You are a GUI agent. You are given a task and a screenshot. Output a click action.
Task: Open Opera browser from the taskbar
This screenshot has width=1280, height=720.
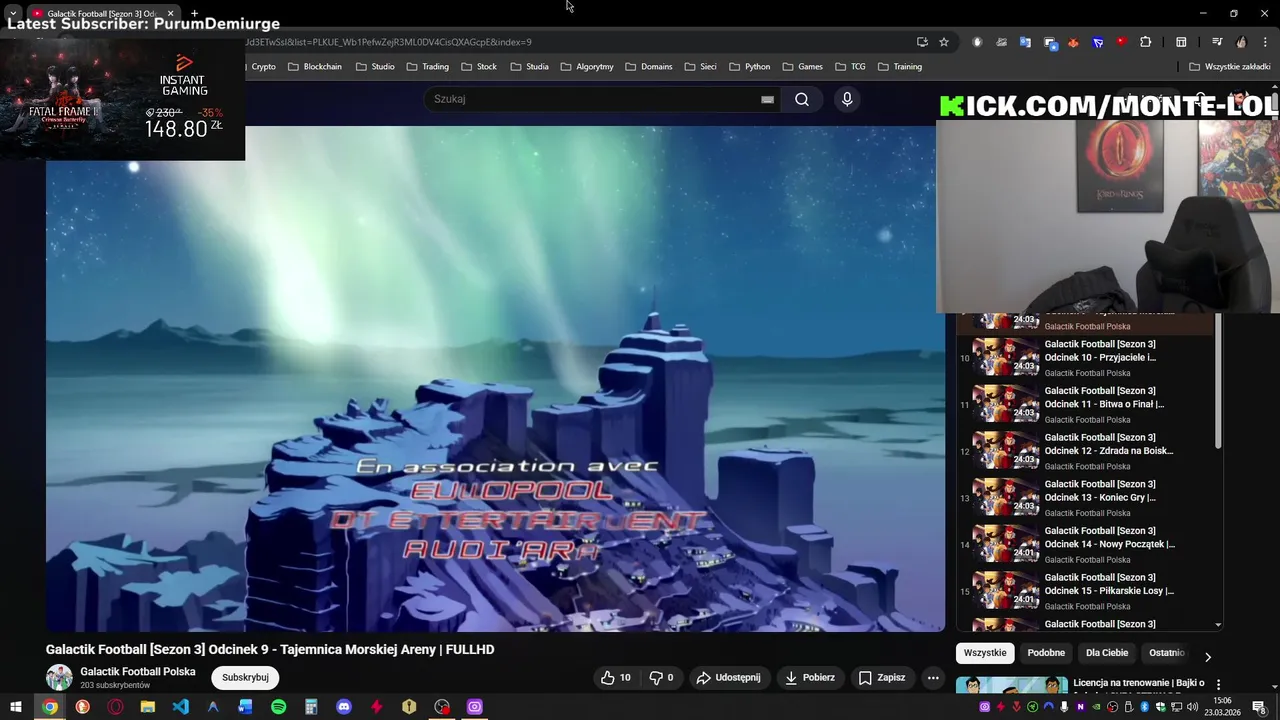(115, 707)
